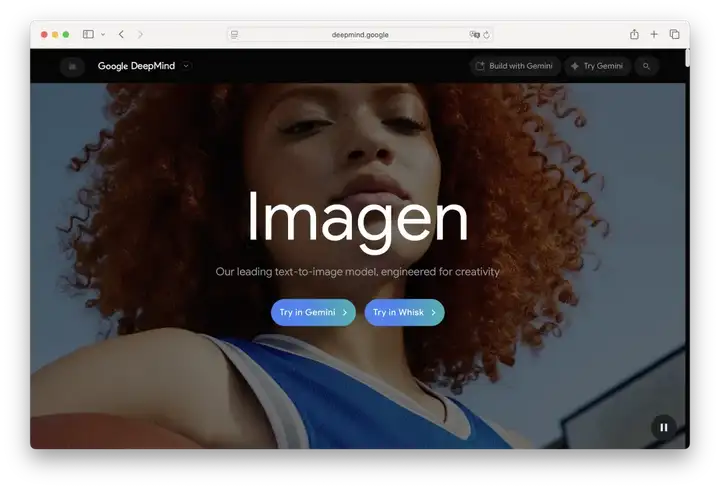The image size is (720, 489).
Task: Open the site search magnifier icon
Action: pyautogui.click(x=647, y=66)
